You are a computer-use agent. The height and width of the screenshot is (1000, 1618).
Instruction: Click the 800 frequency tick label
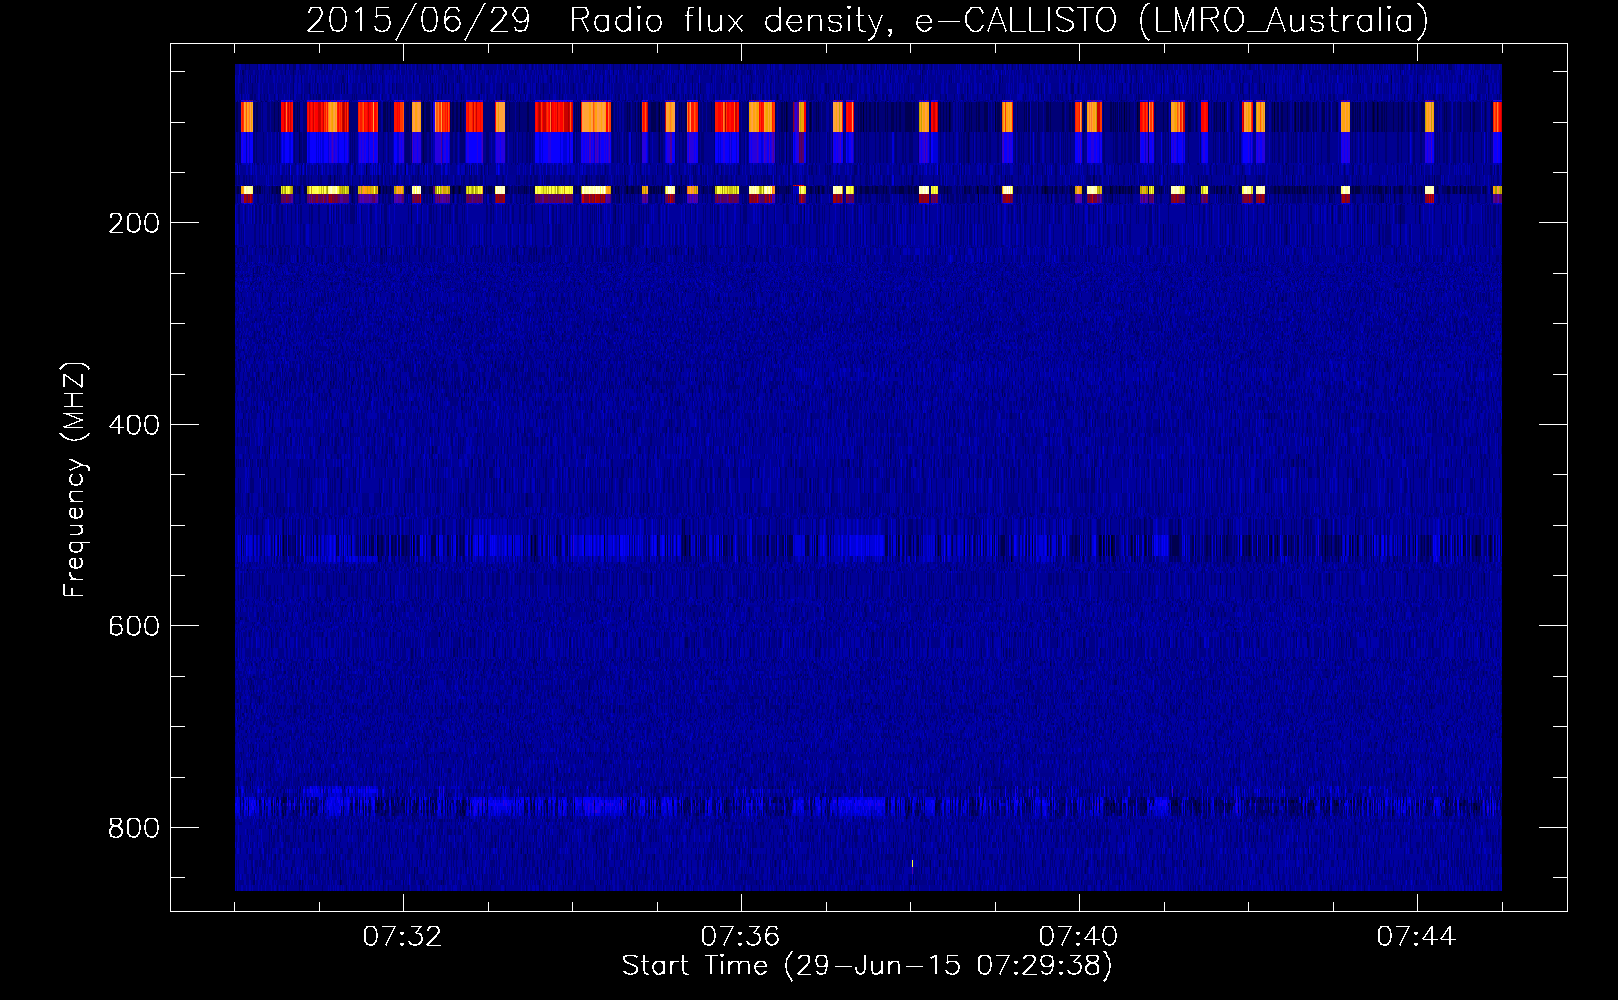point(134,828)
